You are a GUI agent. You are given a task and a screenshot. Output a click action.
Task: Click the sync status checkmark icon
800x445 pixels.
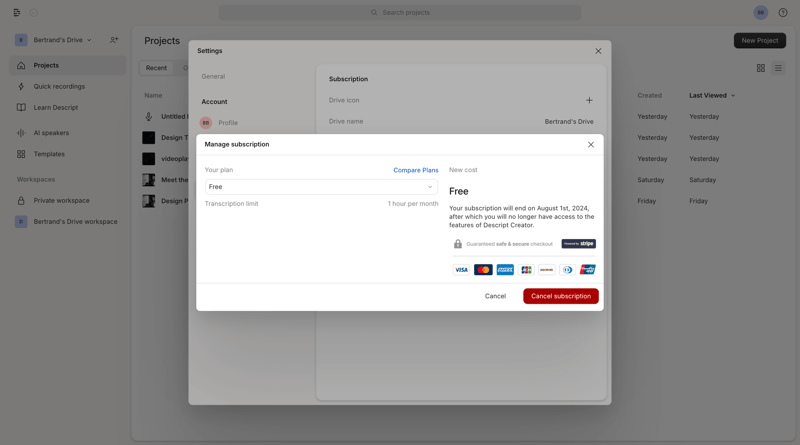34,13
